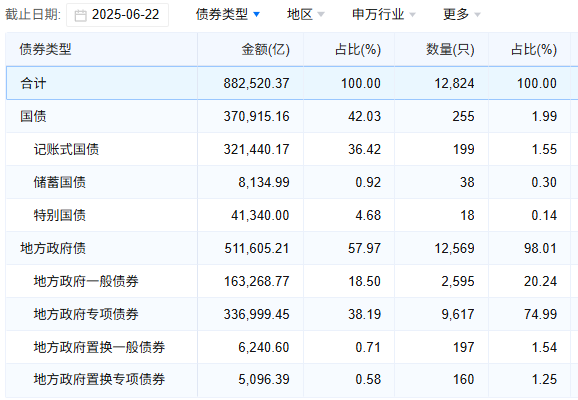The image size is (578, 400).
Task: Expand the 地区 dropdown filter
Action: tap(306, 14)
